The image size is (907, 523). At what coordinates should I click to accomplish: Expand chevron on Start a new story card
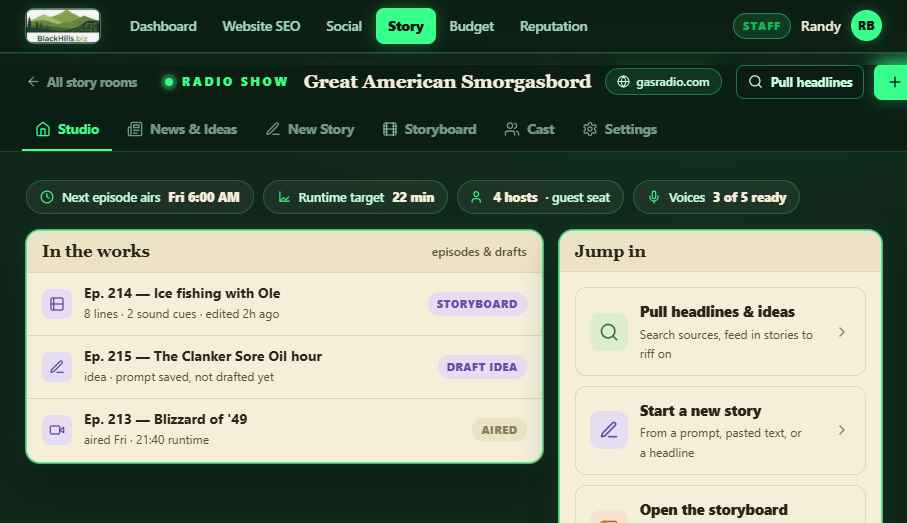(x=842, y=430)
